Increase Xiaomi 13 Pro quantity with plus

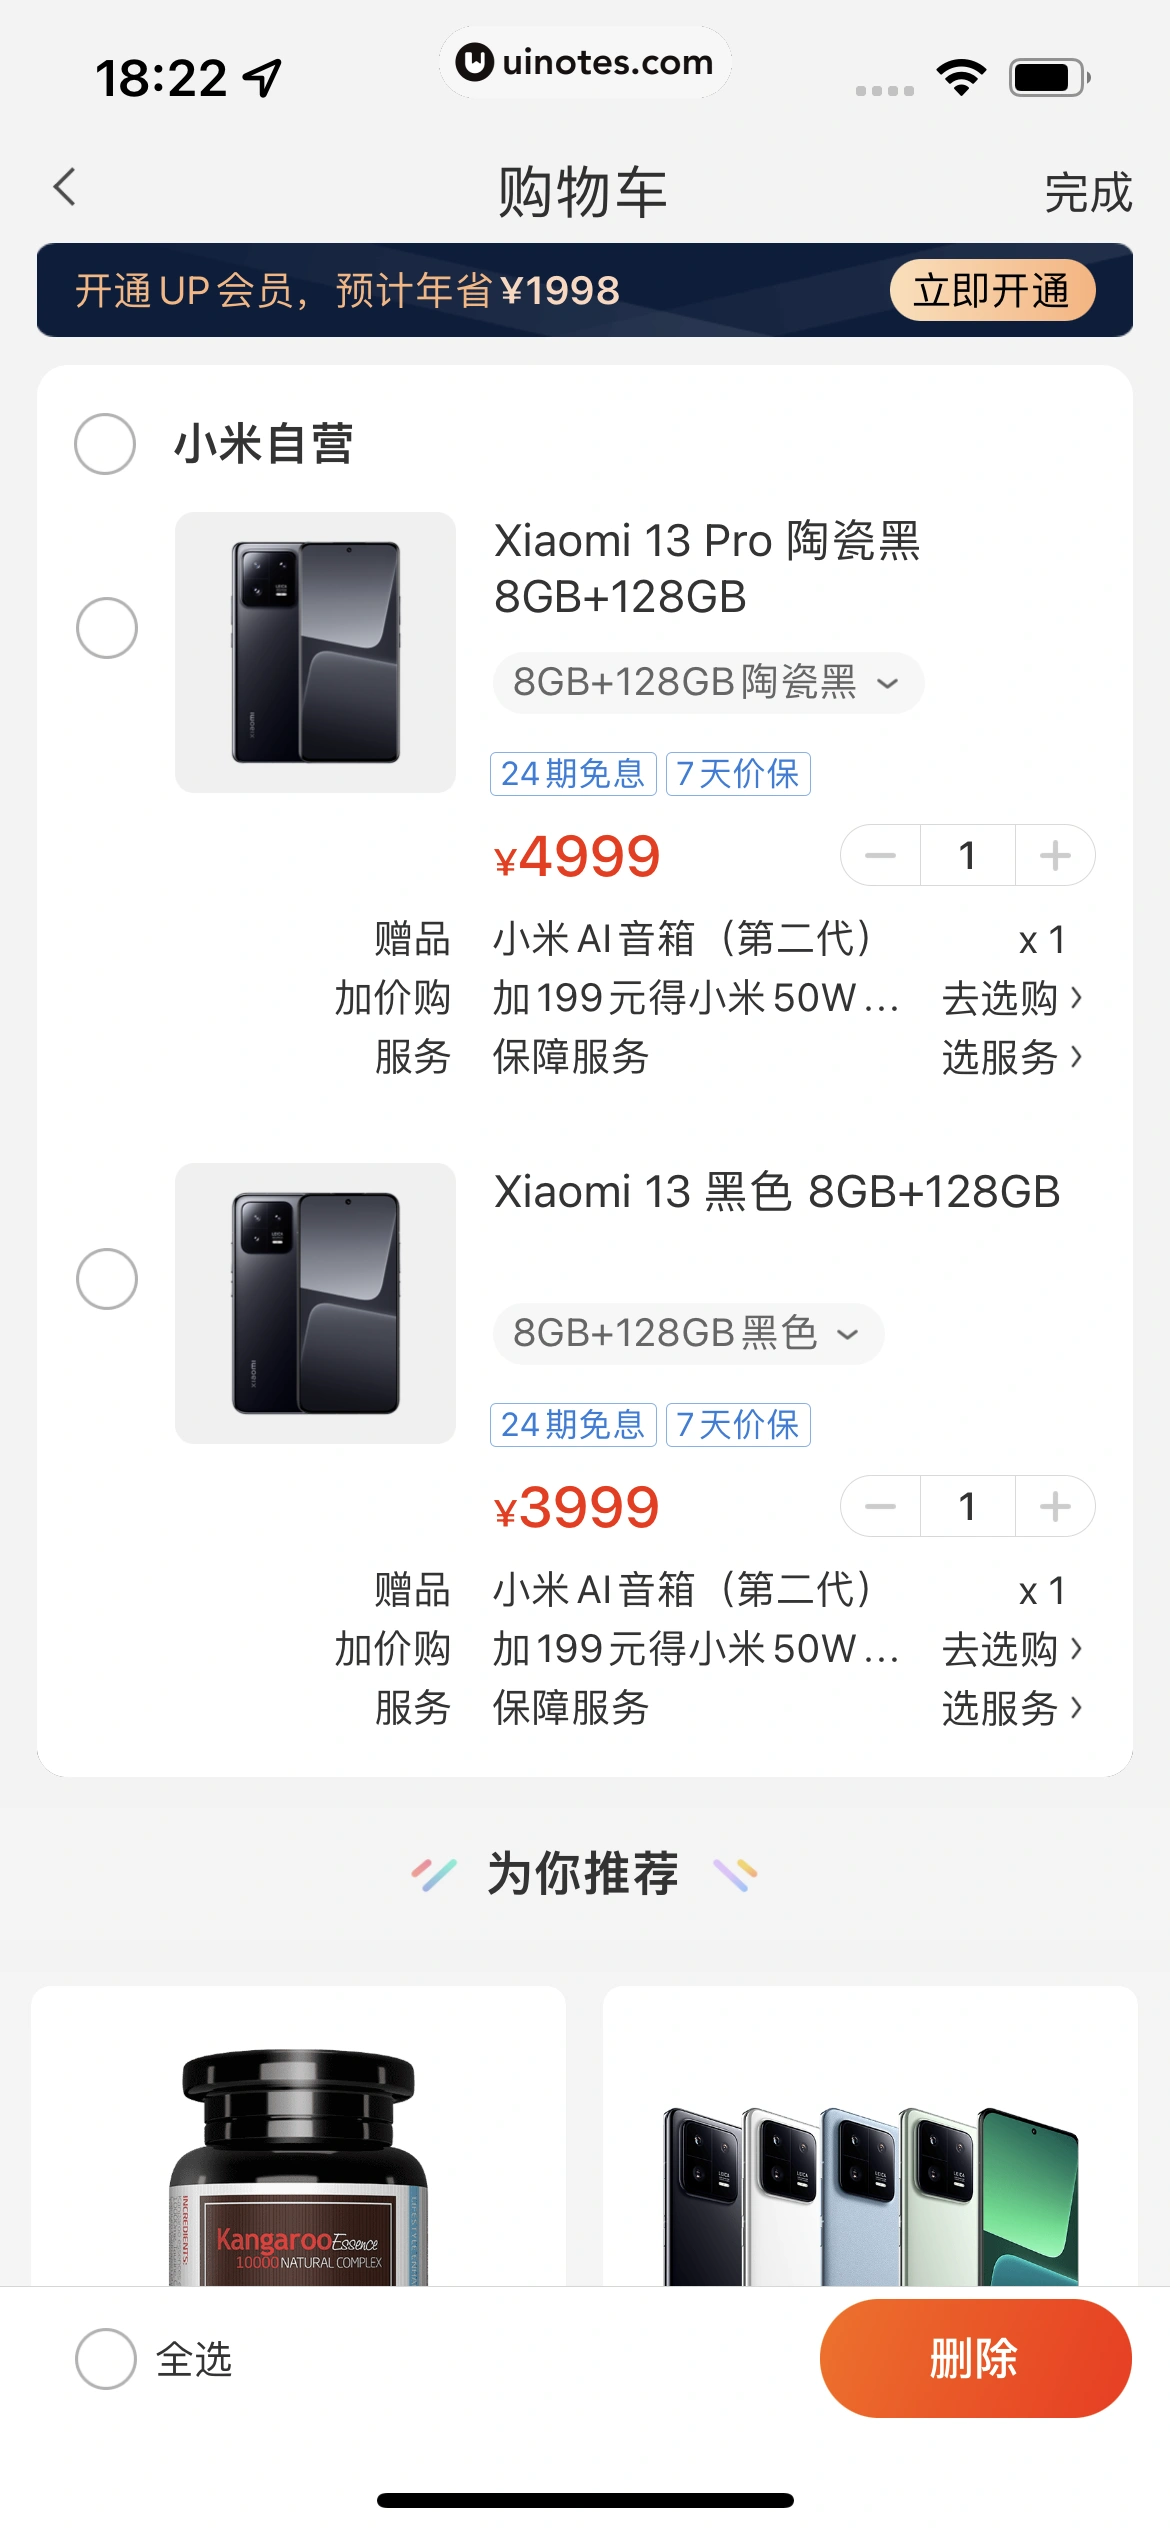(x=1055, y=856)
